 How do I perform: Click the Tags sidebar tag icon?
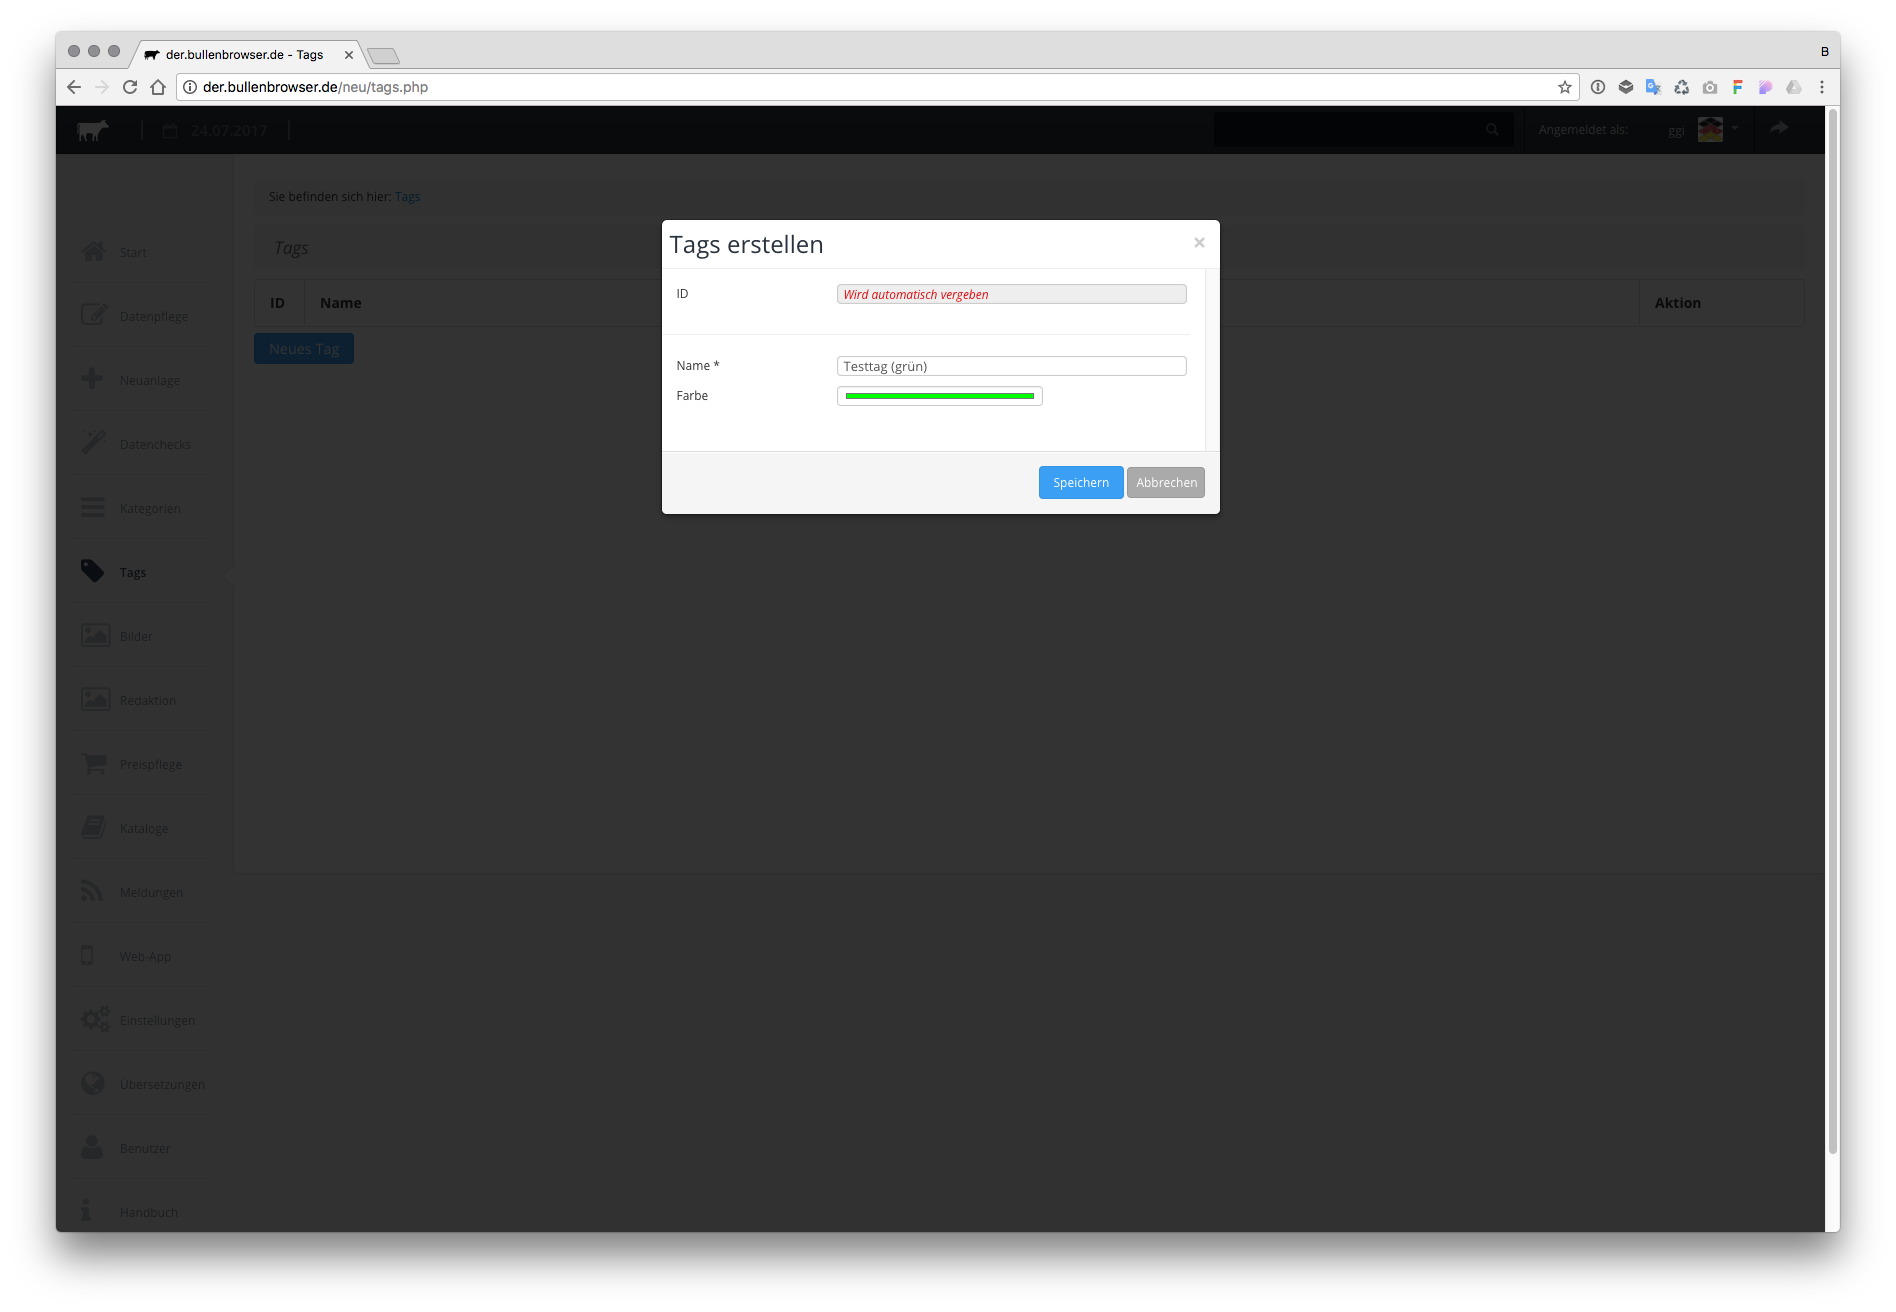(93, 571)
